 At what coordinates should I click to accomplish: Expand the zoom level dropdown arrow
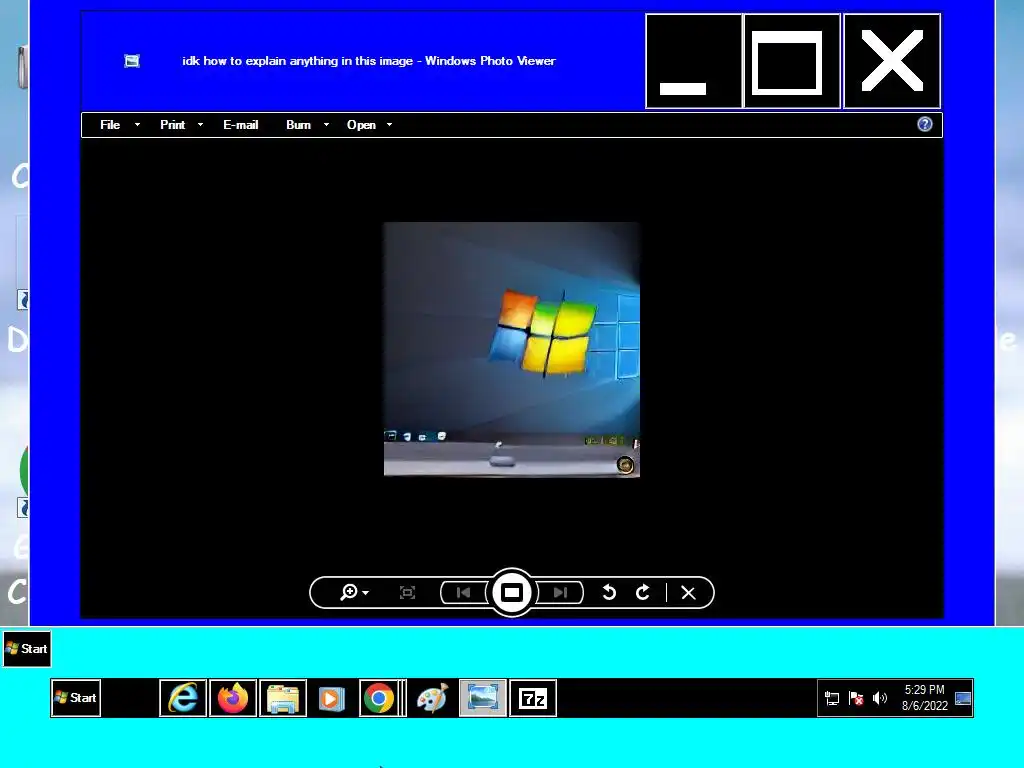366,593
